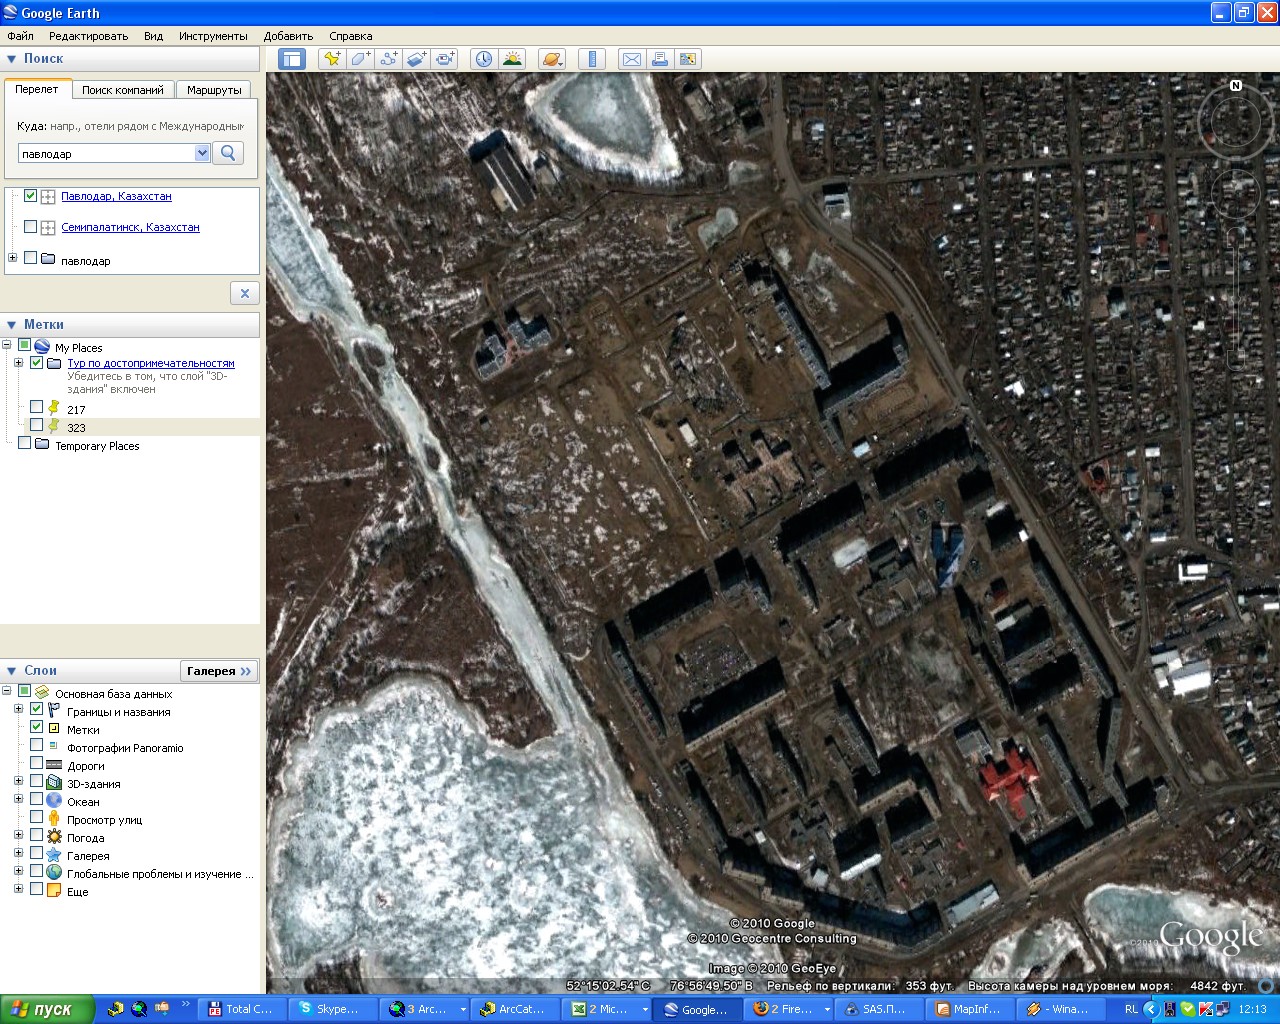Open the Тур по достопримечательностям link

(x=150, y=363)
